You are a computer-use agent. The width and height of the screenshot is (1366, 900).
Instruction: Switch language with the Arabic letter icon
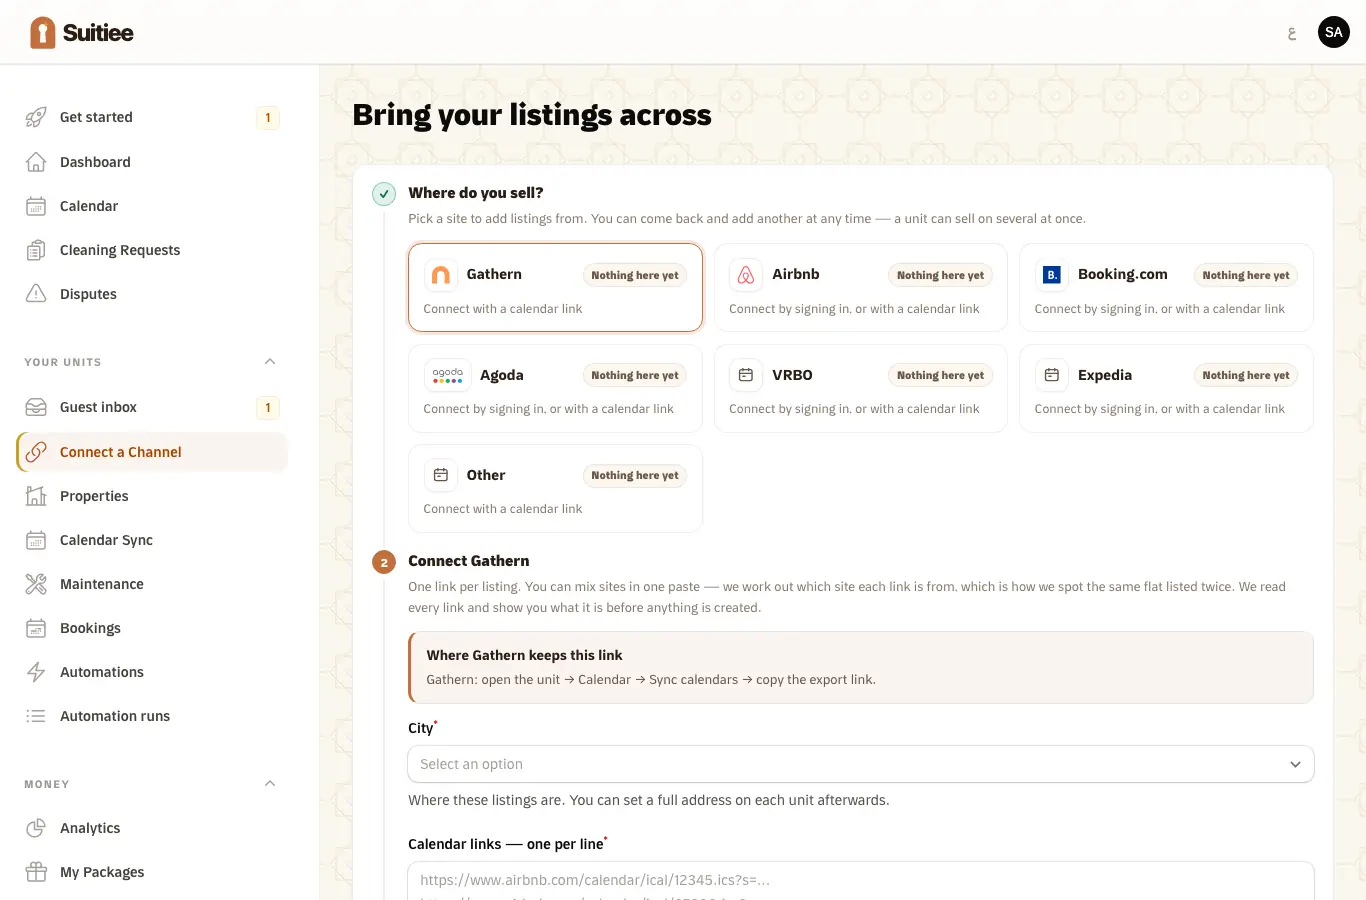tap(1292, 33)
